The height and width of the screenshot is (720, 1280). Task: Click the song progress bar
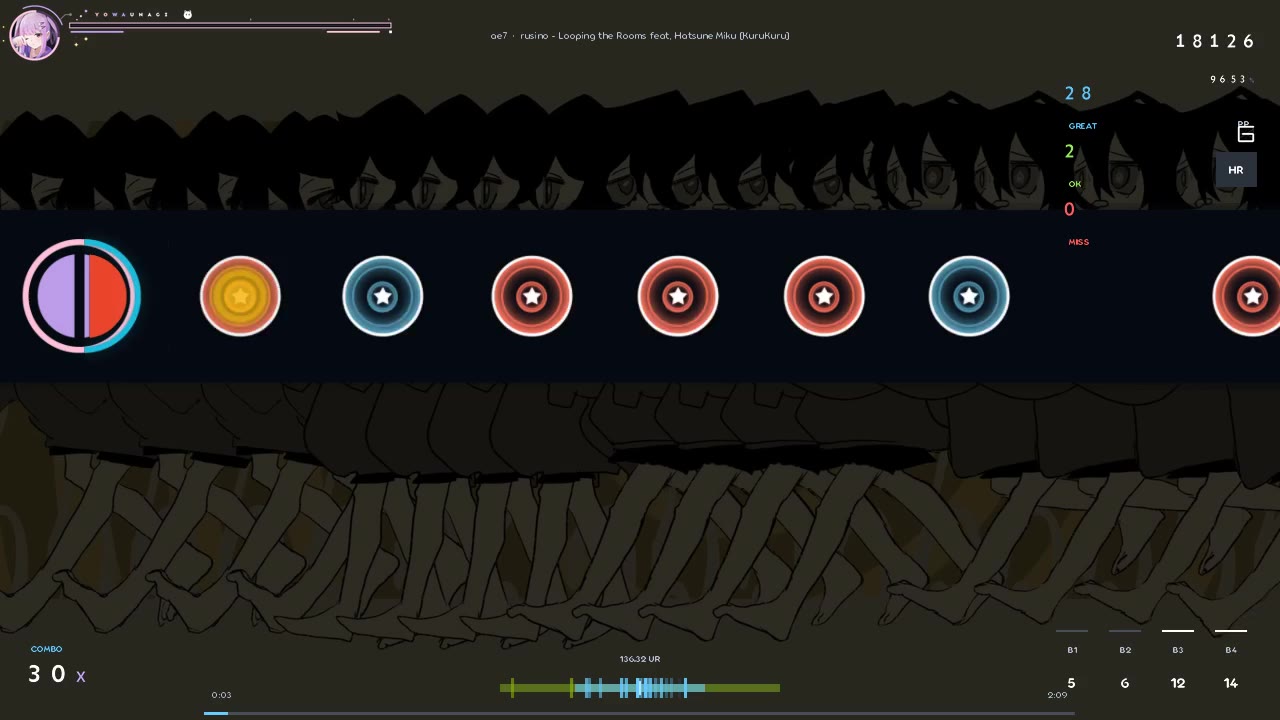(x=640, y=713)
